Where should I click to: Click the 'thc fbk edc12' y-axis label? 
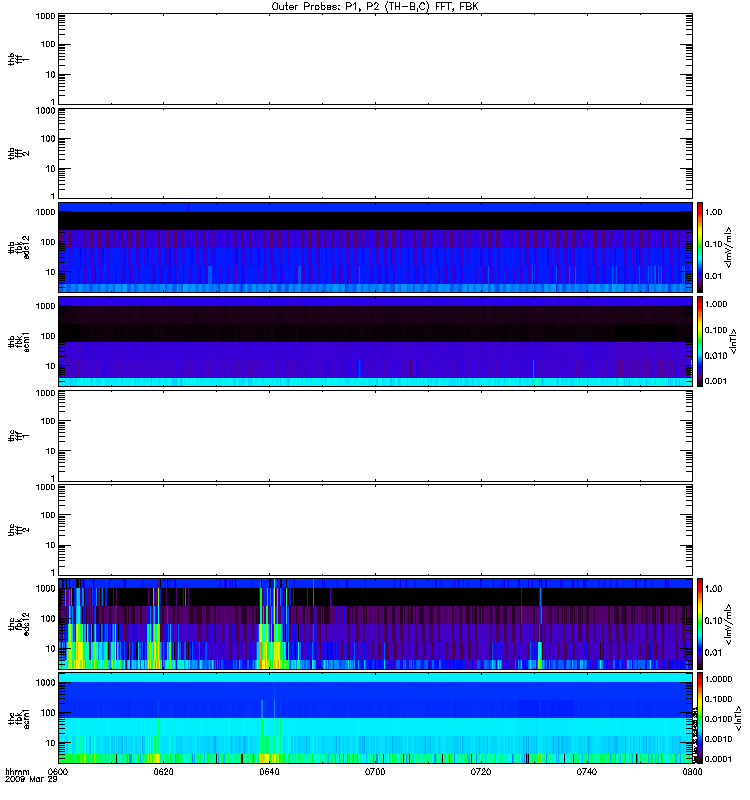tap(19, 624)
